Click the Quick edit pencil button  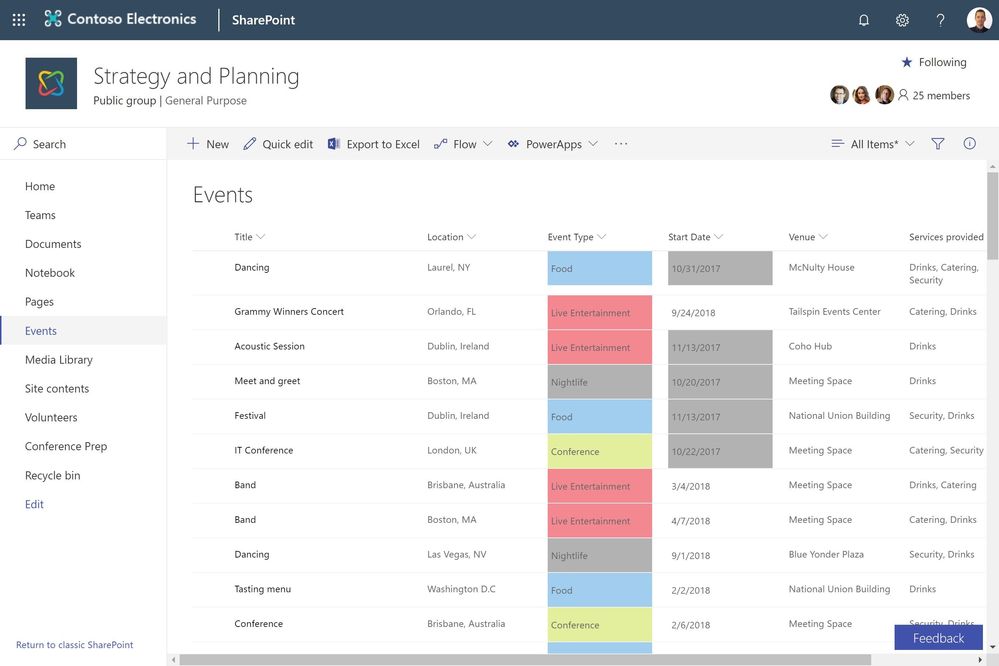click(x=278, y=144)
